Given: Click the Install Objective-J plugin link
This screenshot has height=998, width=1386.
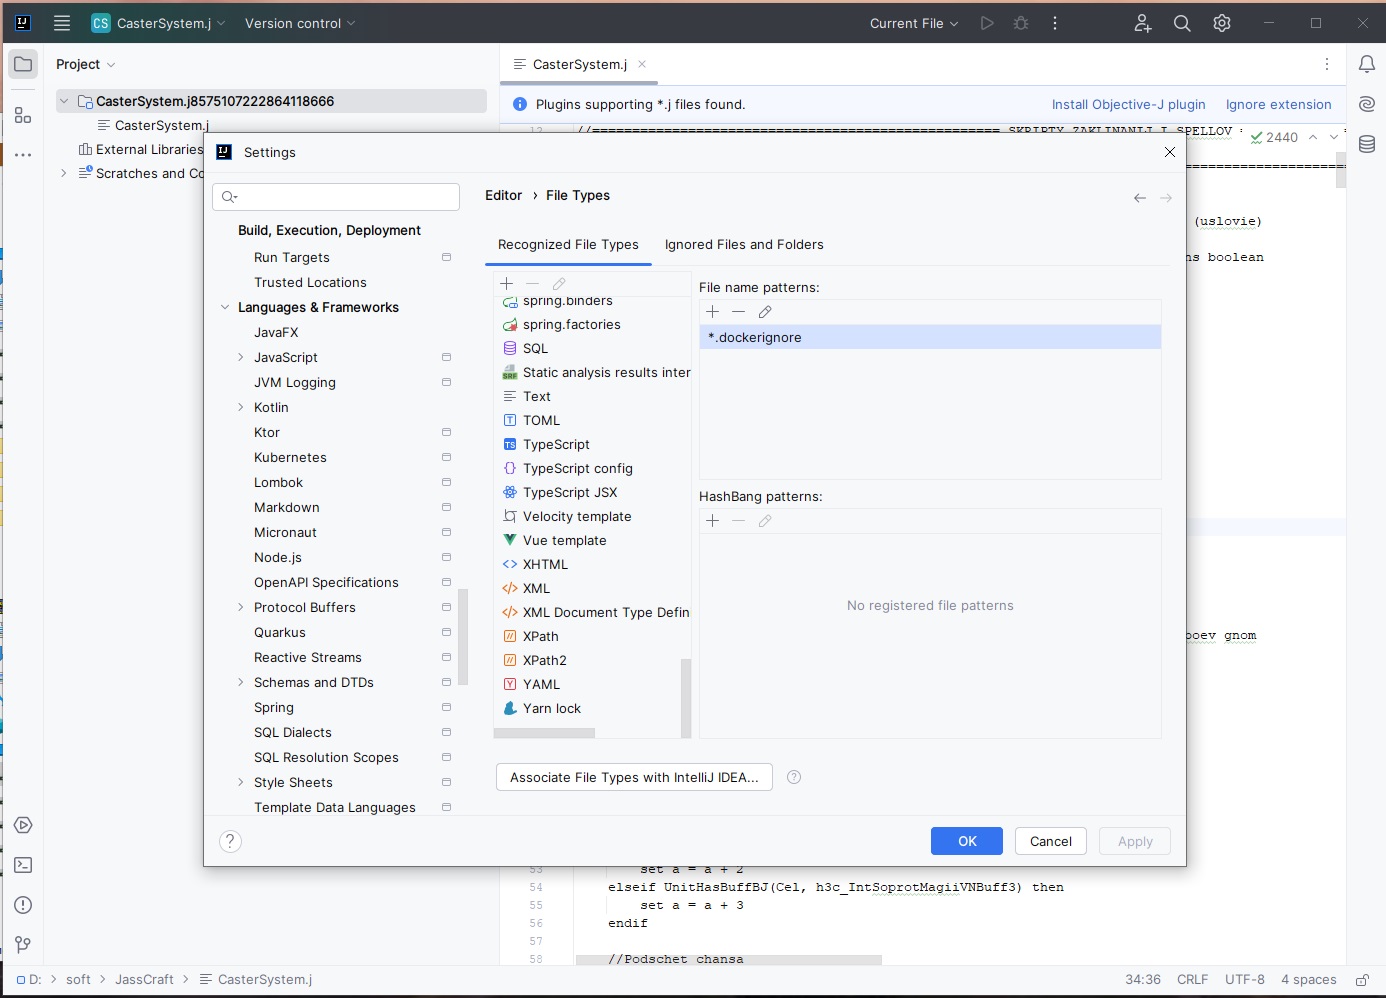Looking at the screenshot, I should coord(1128,104).
